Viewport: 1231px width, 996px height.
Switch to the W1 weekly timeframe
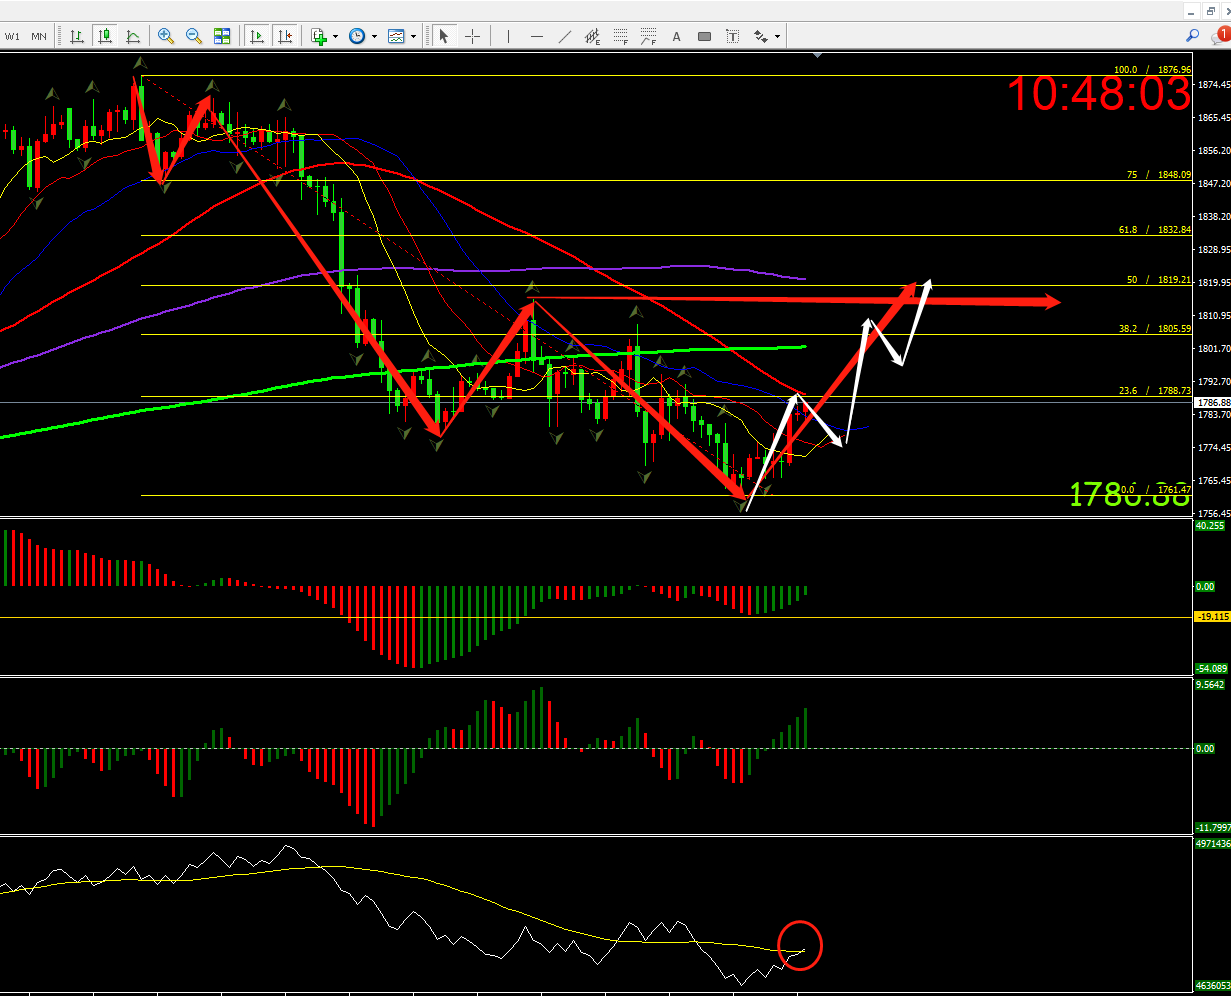(x=12, y=36)
